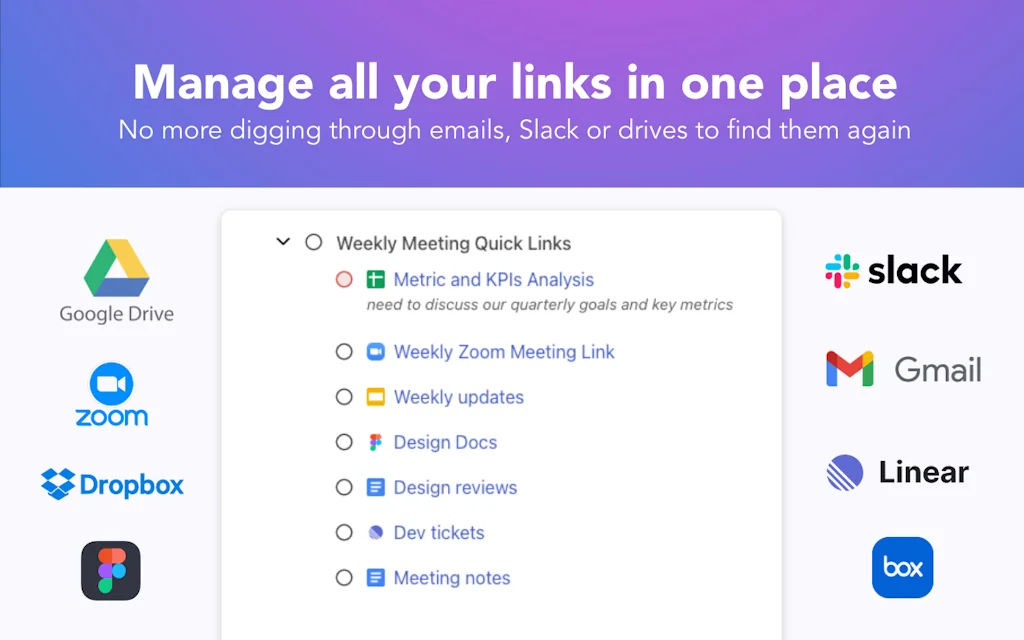This screenshot has height=640, width=1024.
Task: Mark Design Docs item as complete
Action: pos(344,442)
